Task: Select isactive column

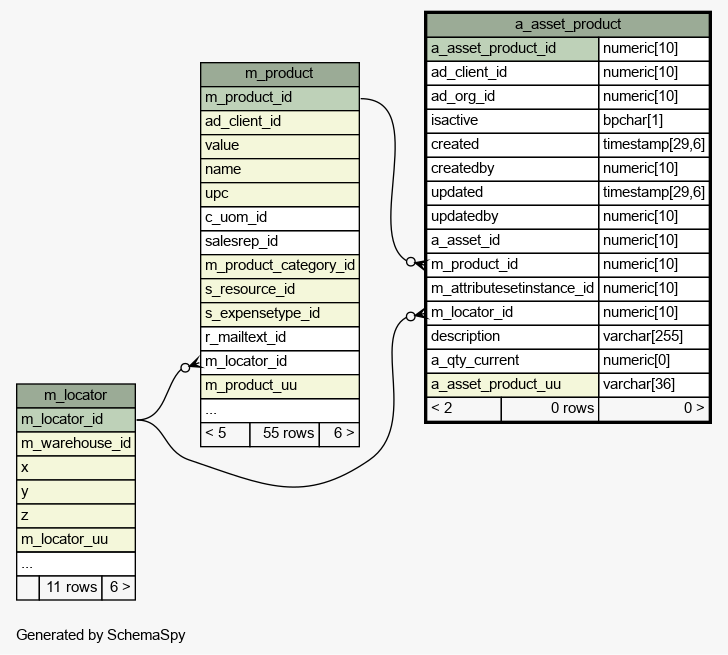Action: click(x=512, y=121)
